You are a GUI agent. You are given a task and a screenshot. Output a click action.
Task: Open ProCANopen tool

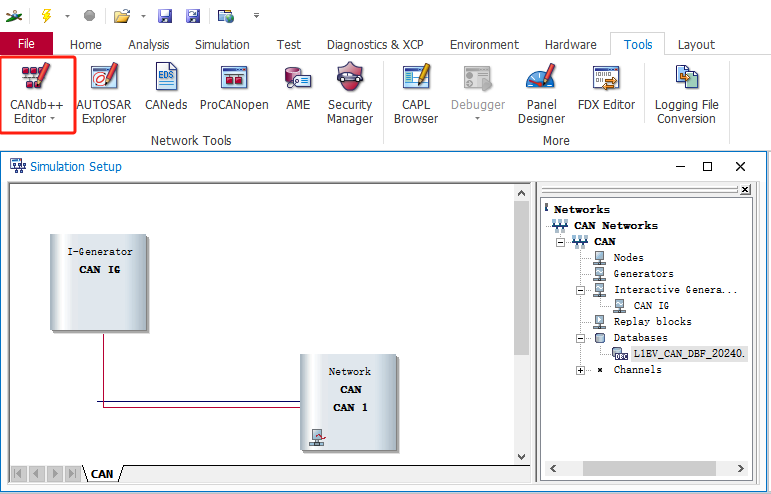[x=234, y=87]
